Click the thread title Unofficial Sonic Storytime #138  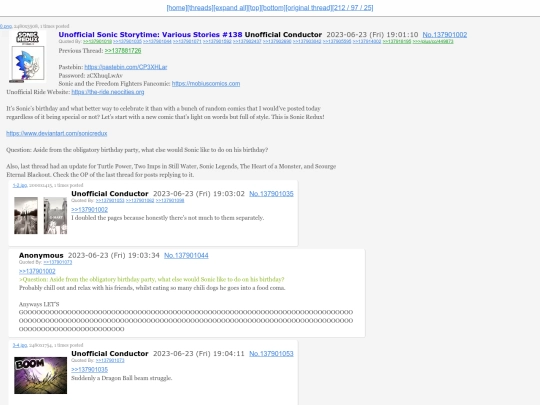pos(150,35)
